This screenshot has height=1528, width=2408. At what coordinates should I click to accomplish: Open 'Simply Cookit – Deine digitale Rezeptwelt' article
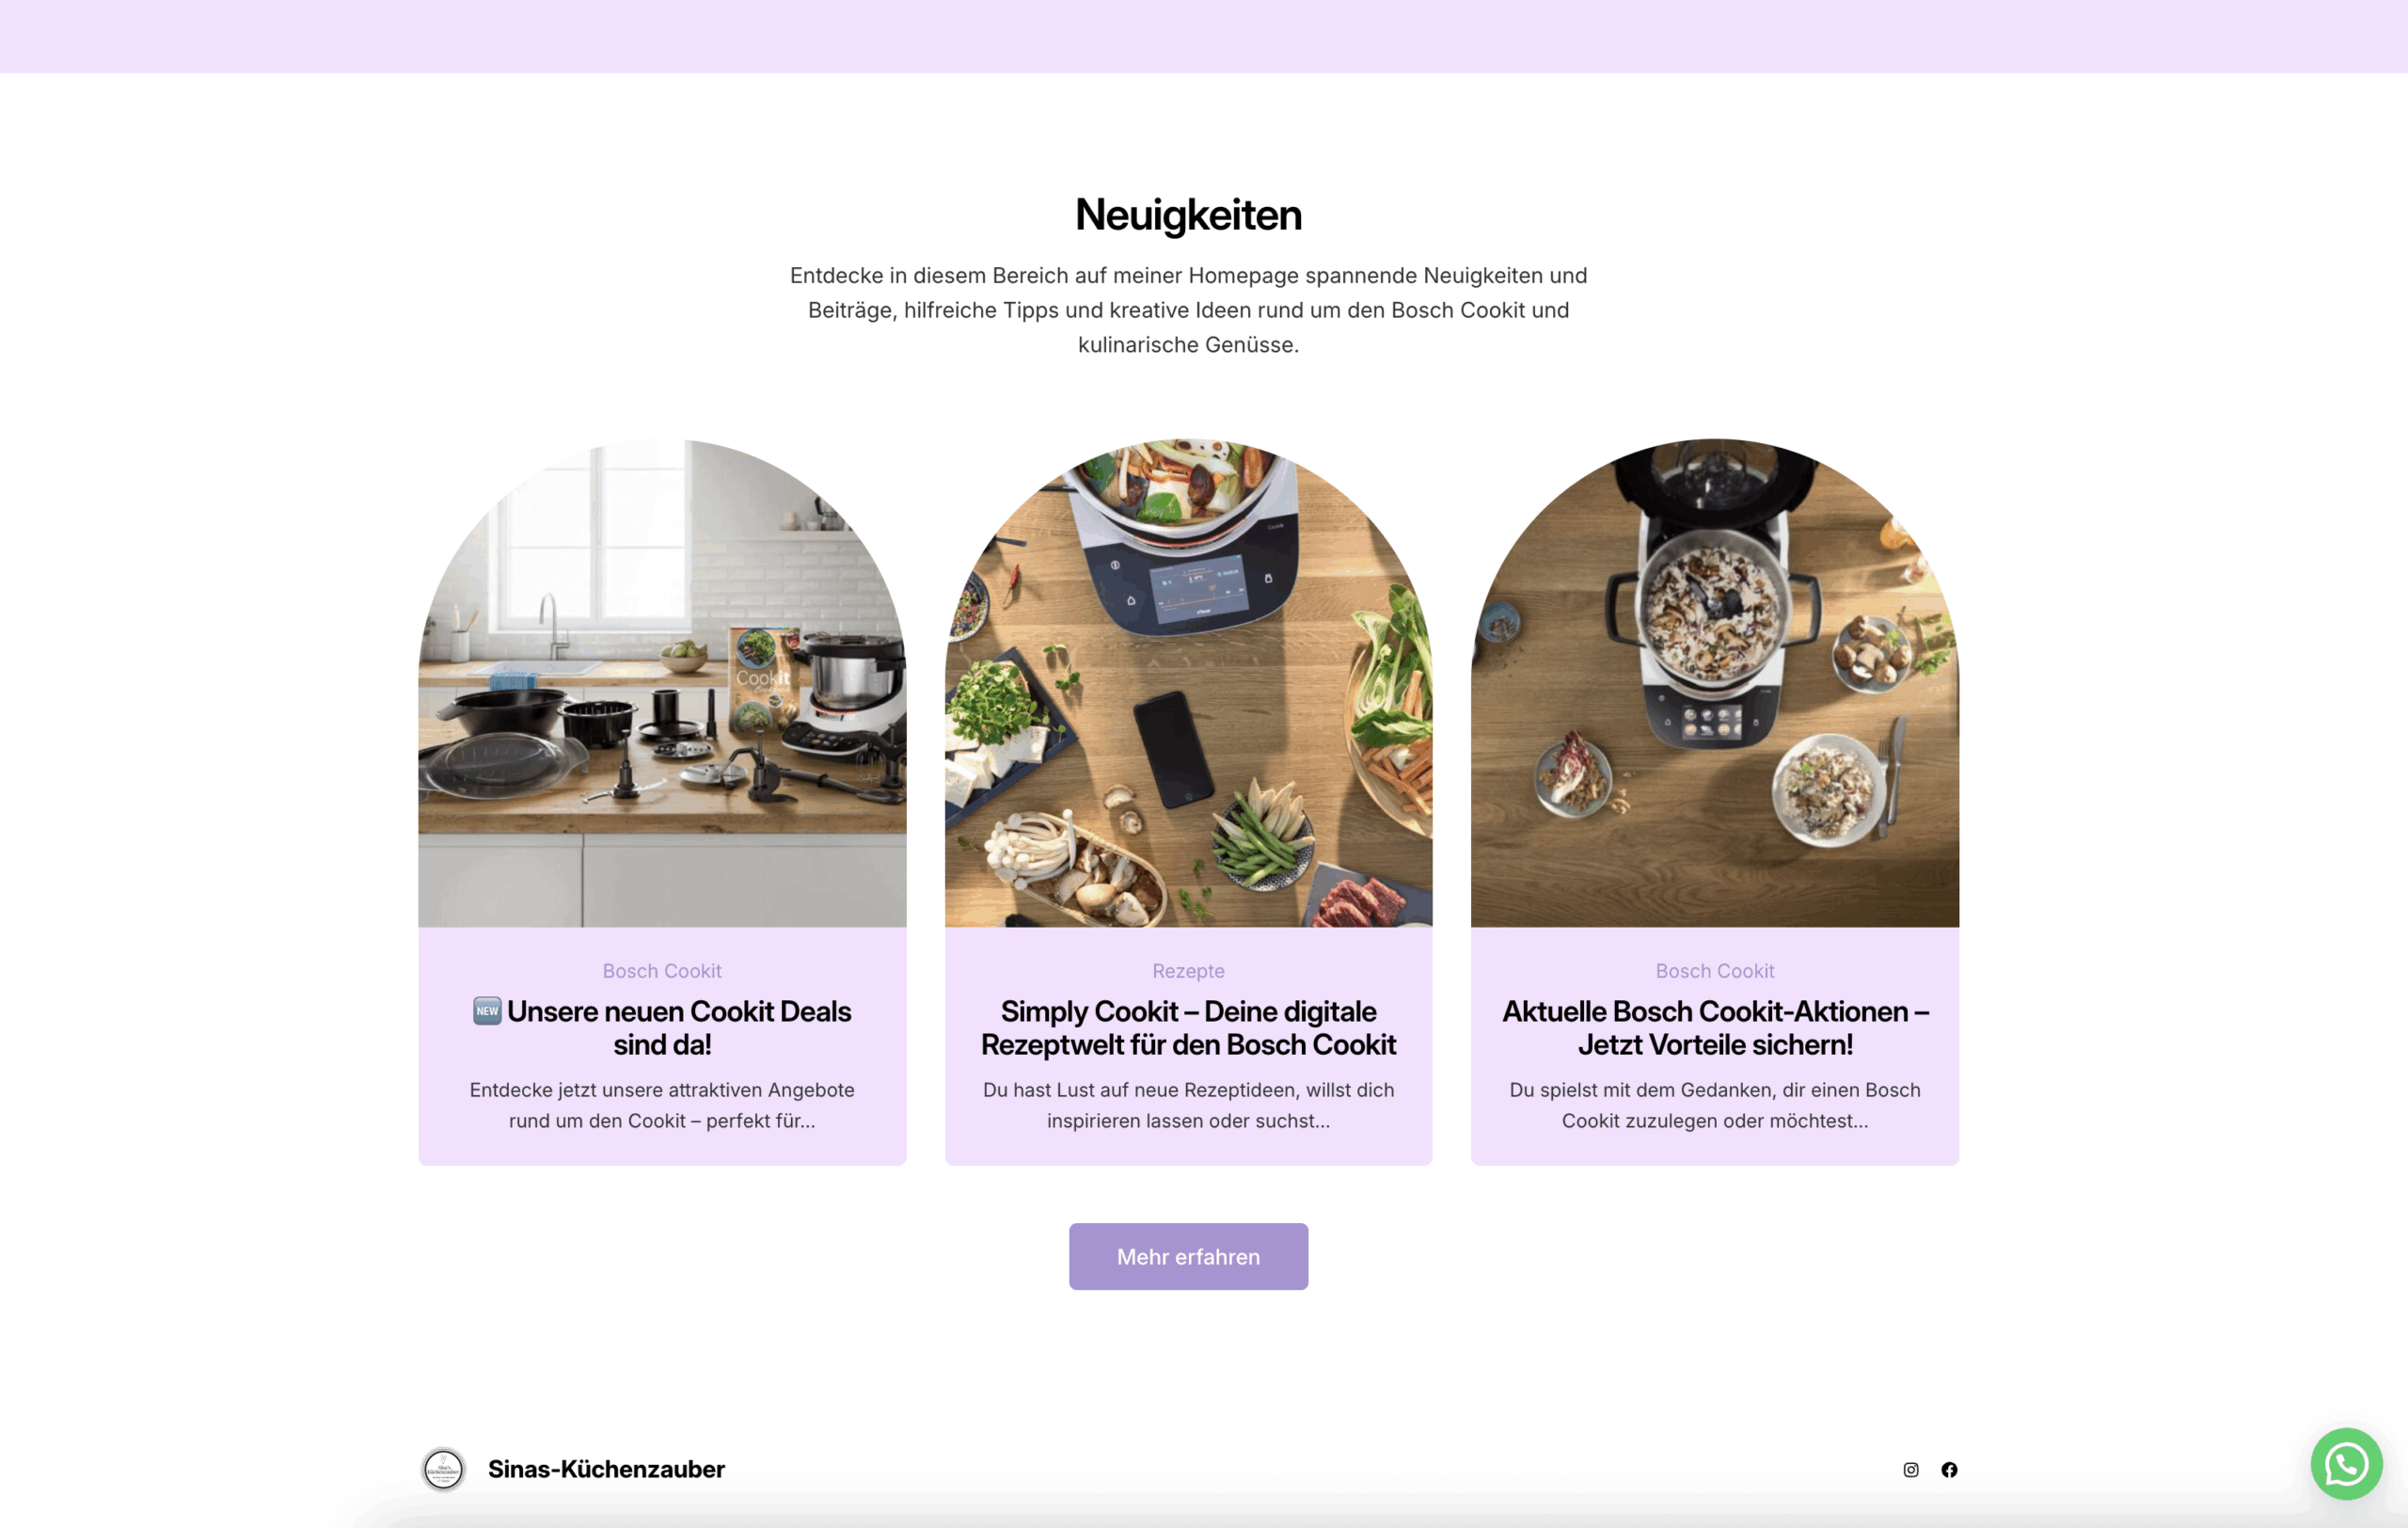point(1188,1028)
